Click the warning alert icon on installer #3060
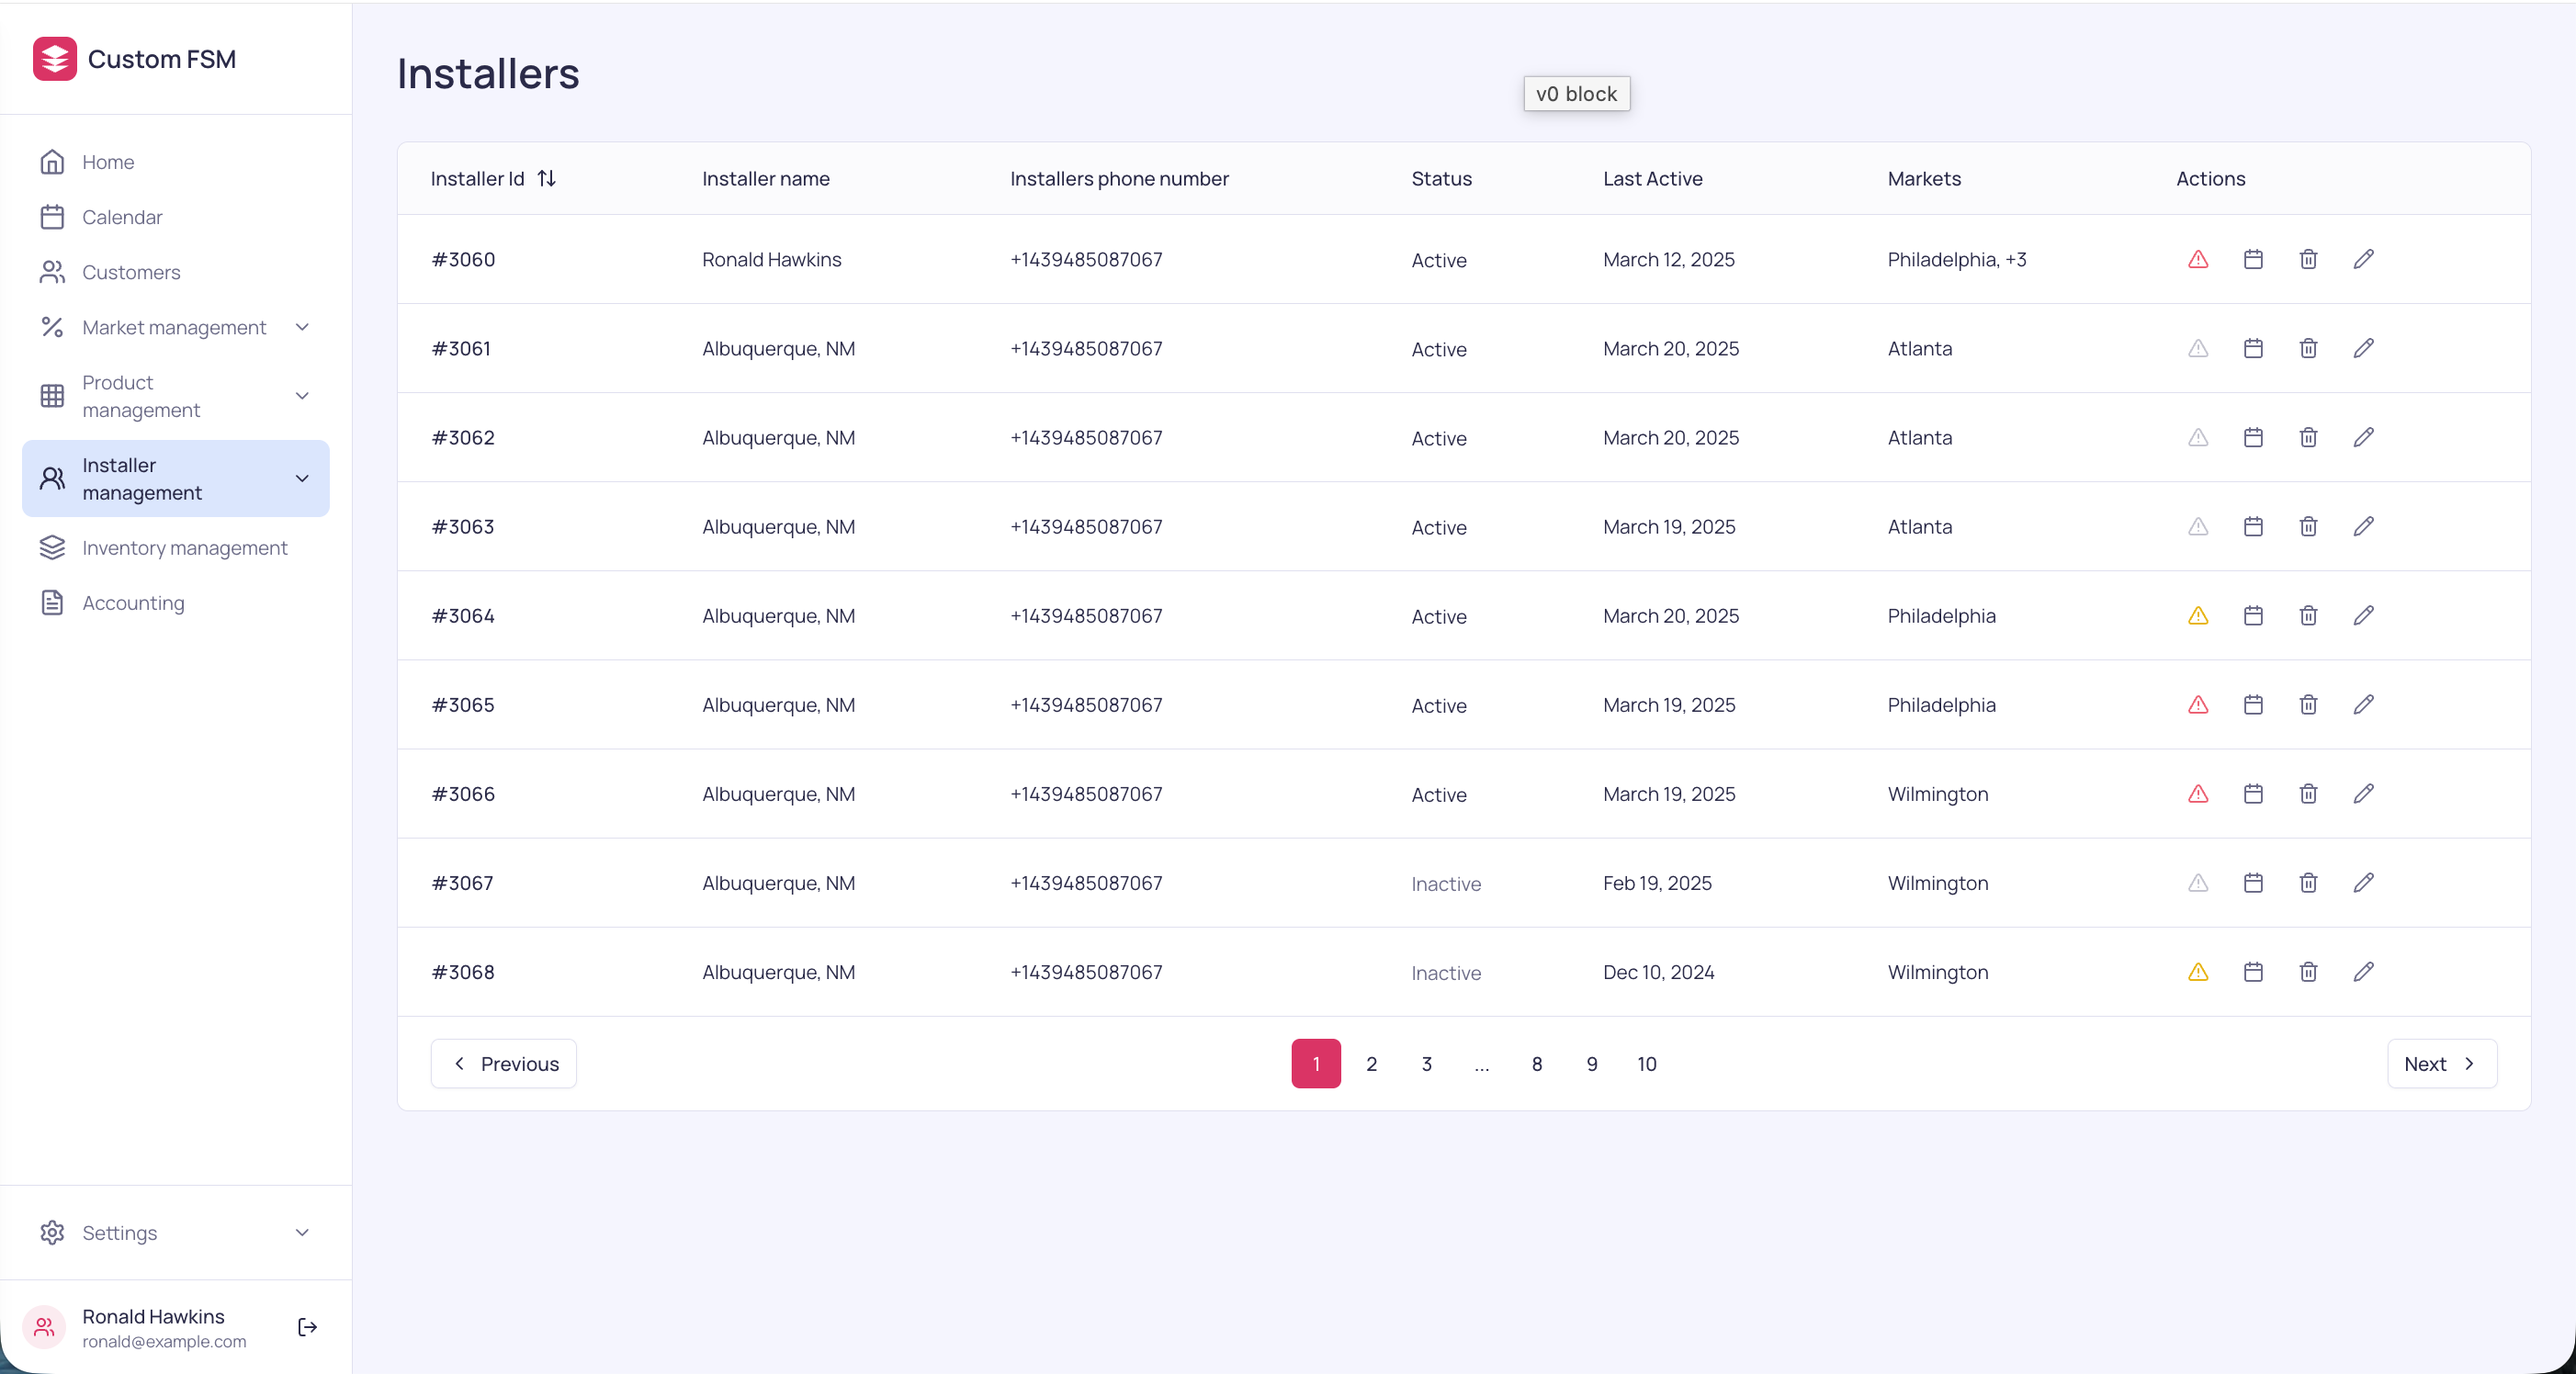 (x=2197, y=259)
